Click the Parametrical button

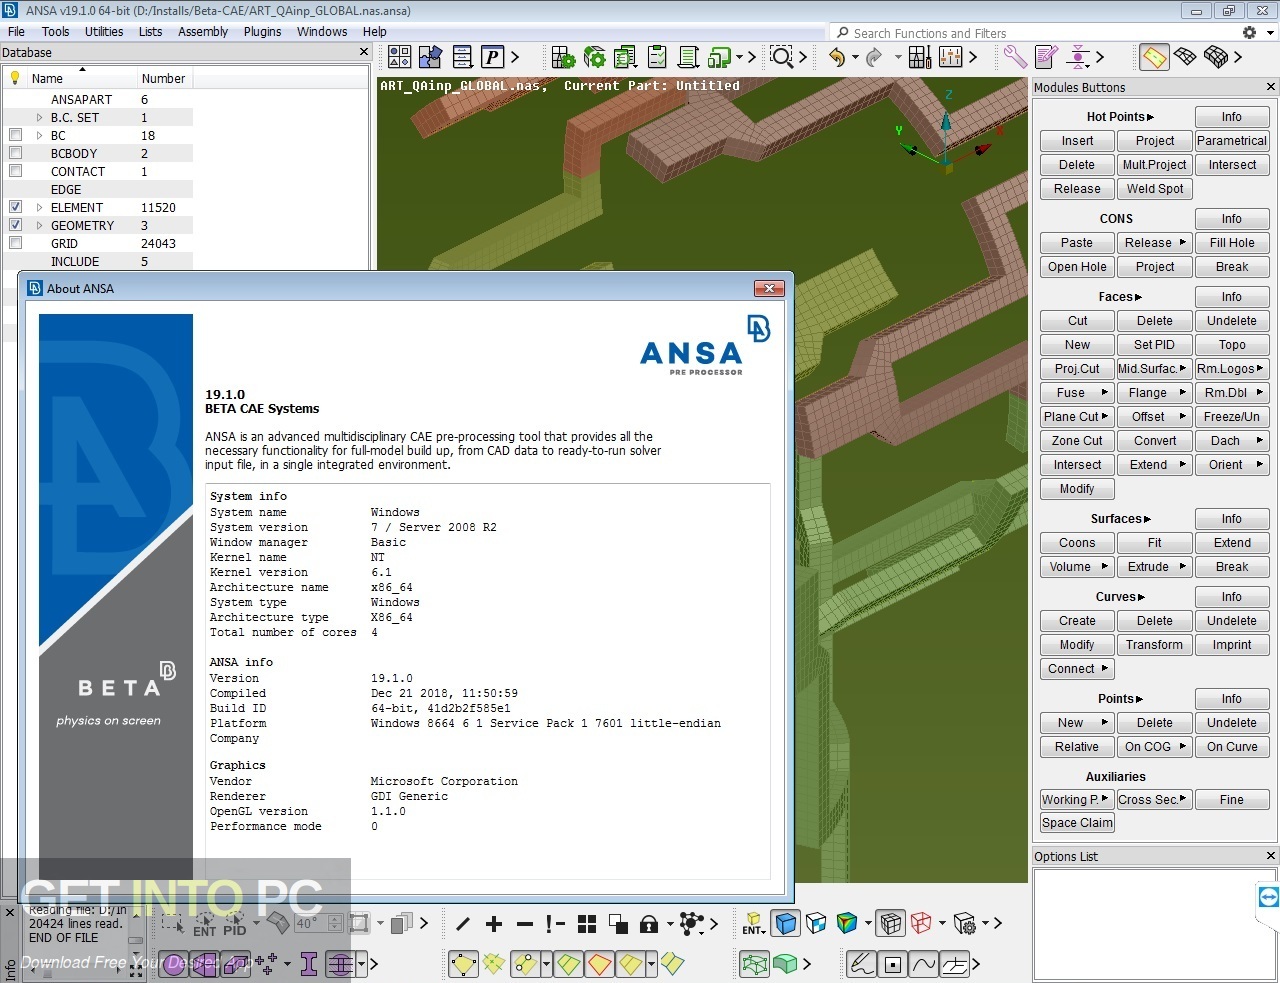point(1231,141)
